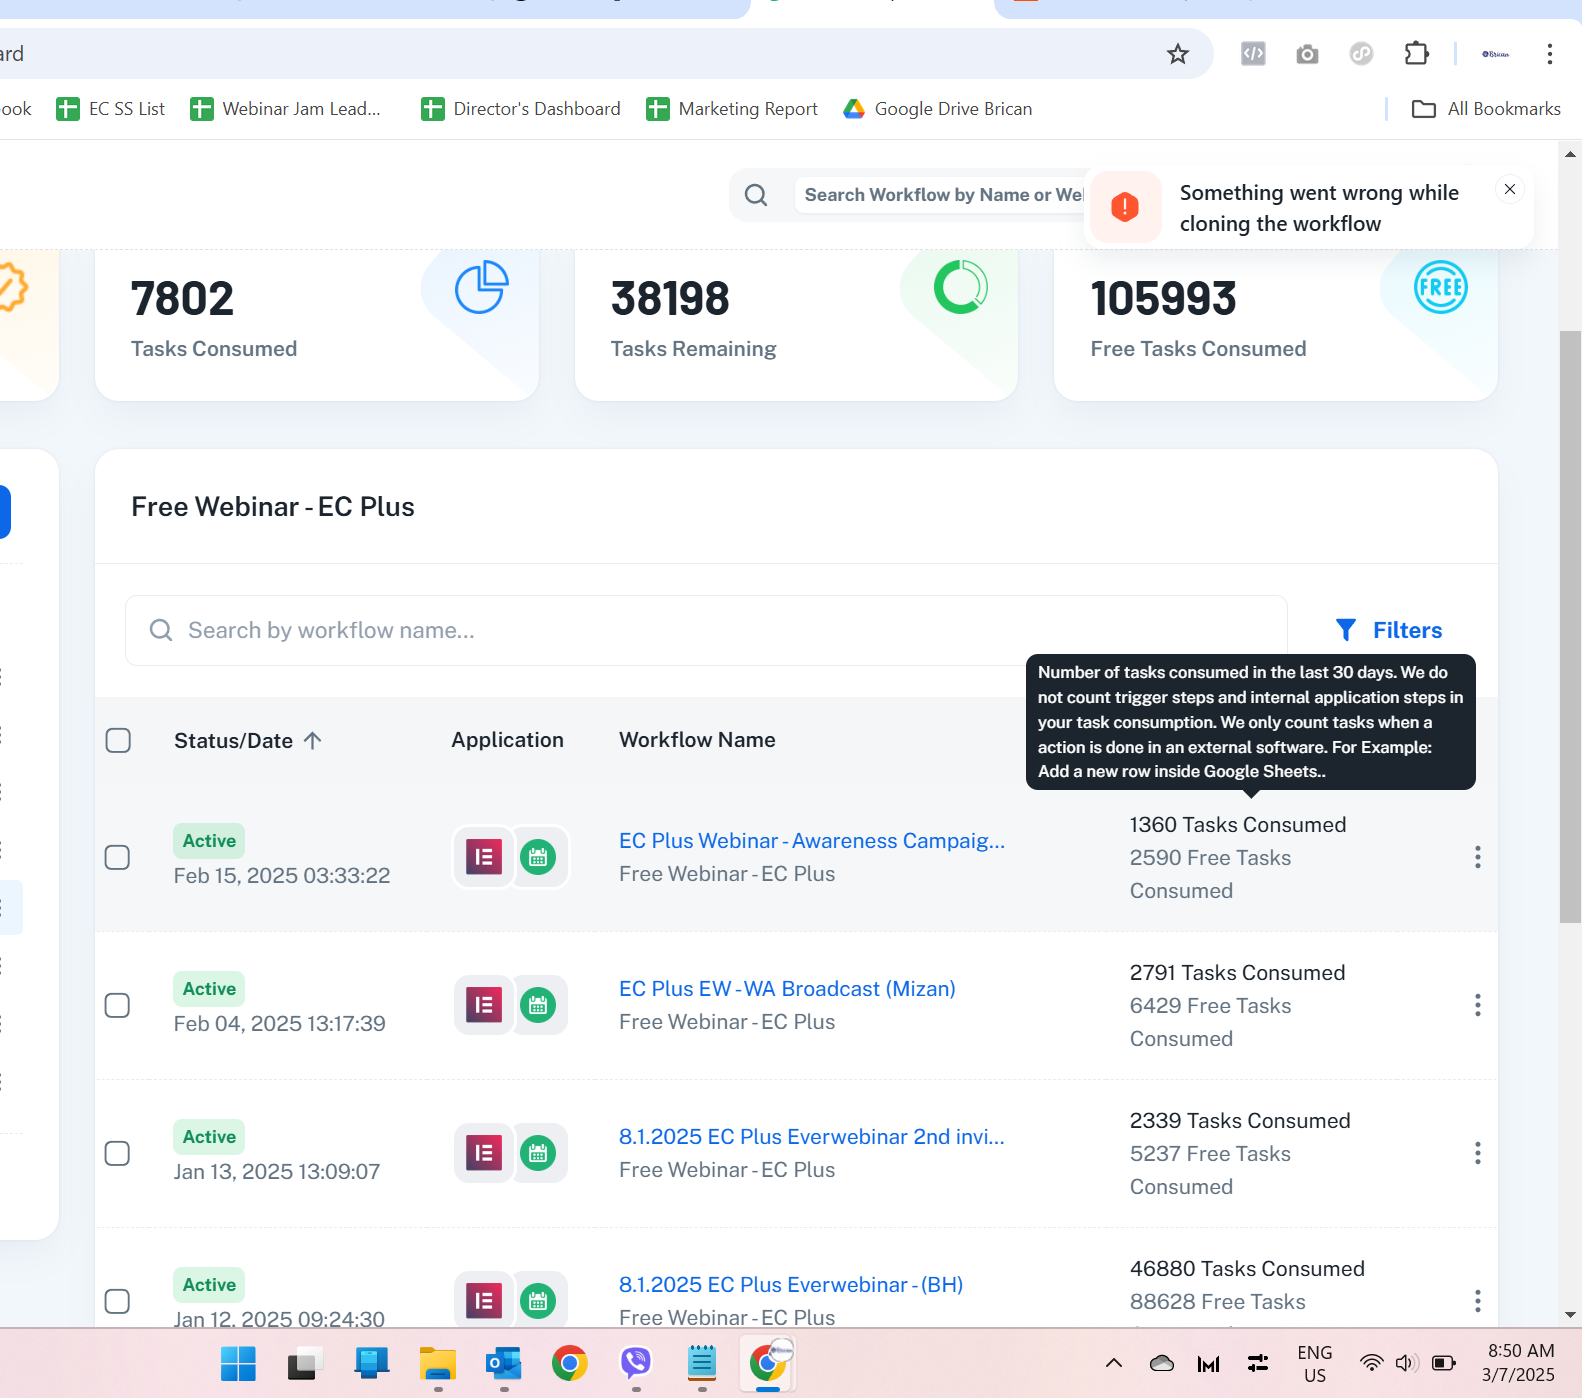1582x1398 pixels.
Task: Open the Google Drive Brican bookmark
Action: coord(938,109)
